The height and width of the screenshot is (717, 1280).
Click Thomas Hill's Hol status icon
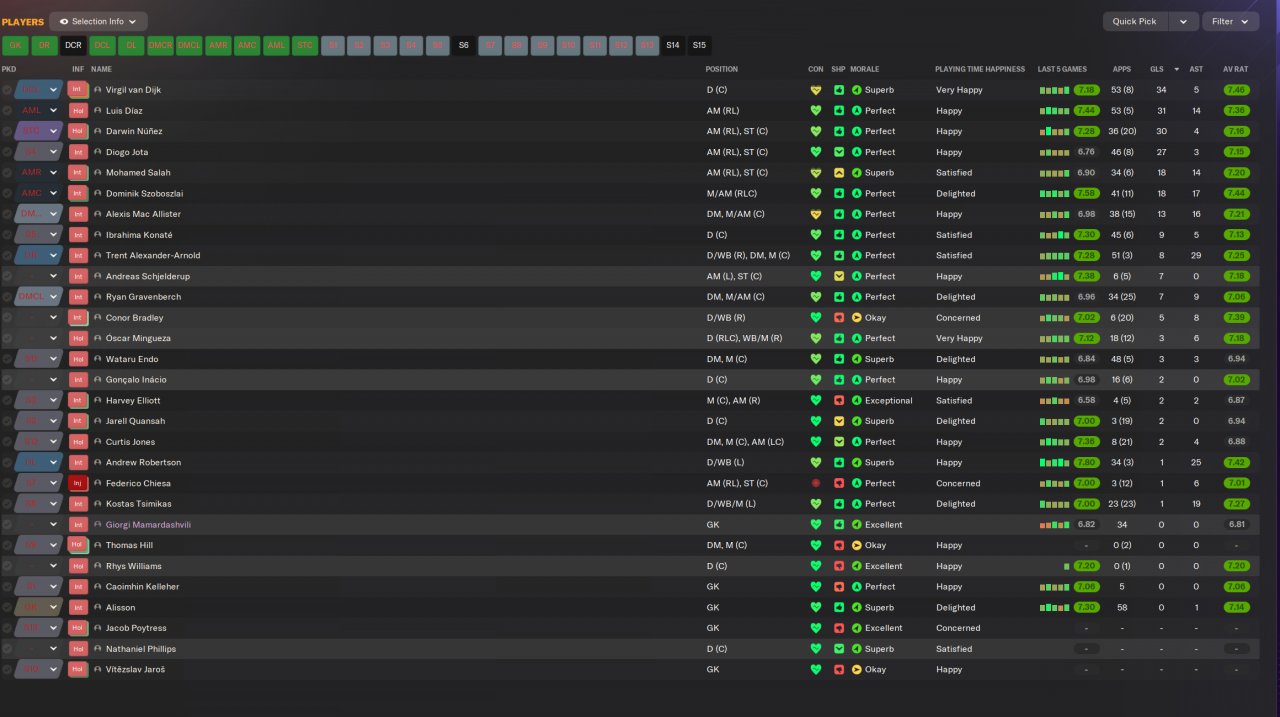78,545
